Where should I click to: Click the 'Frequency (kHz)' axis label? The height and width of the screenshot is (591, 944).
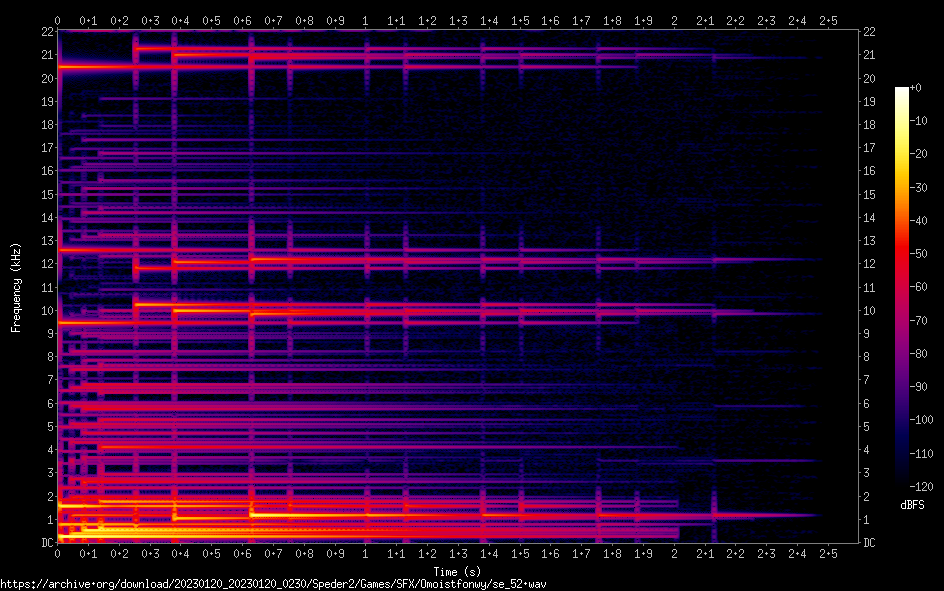(16, 287)
